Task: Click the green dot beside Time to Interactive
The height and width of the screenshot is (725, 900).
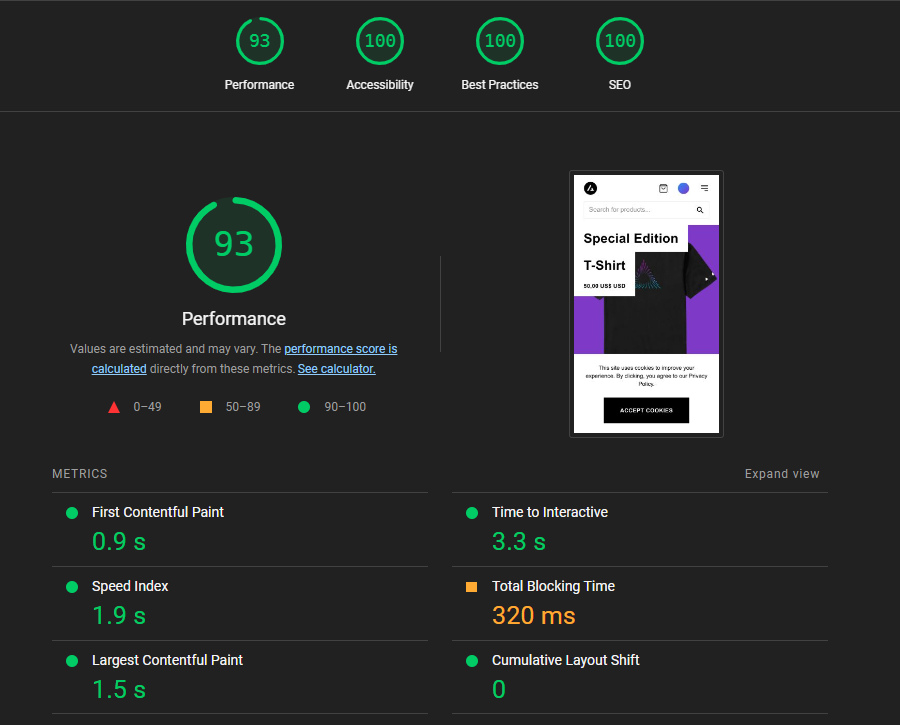Action: click(x=472, y=513)
